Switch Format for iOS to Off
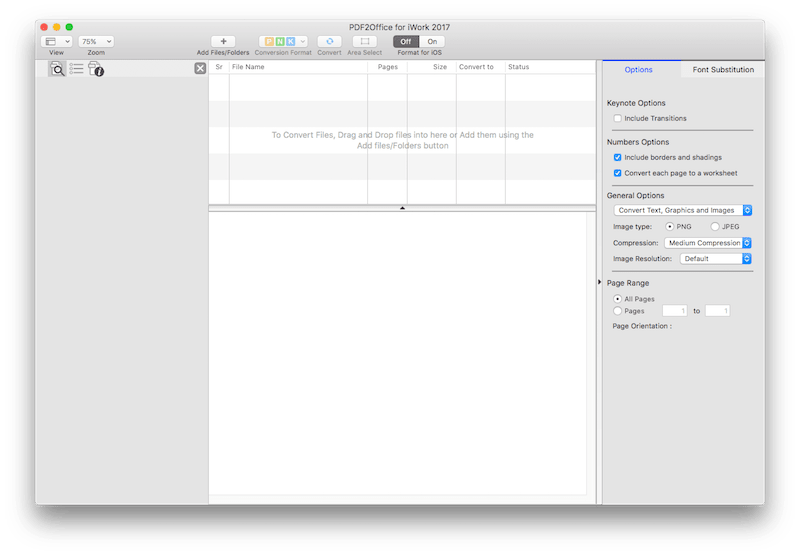 pyautogui.click(x=406, y=41)
